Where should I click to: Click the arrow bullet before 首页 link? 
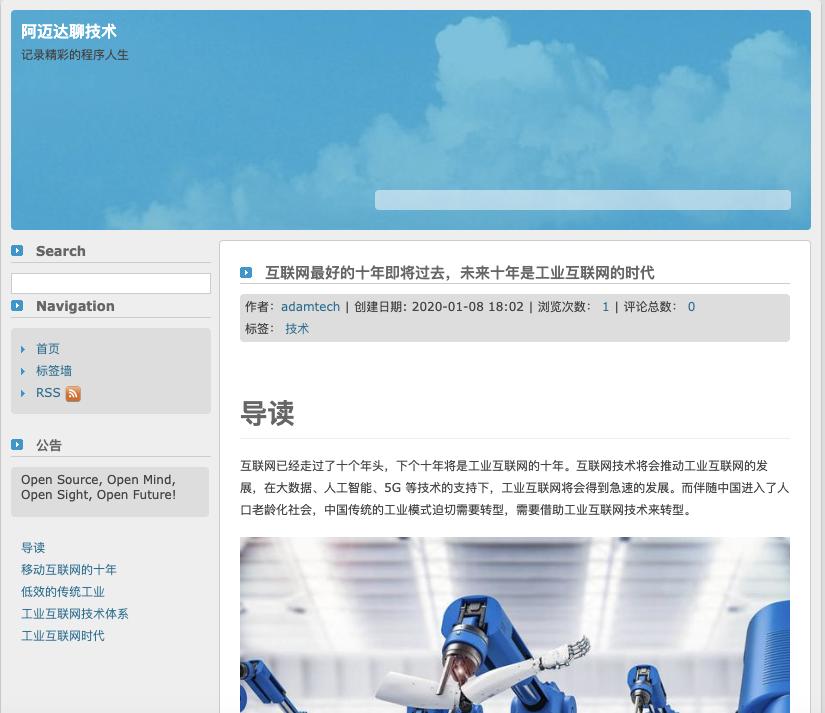click(25, 349)
